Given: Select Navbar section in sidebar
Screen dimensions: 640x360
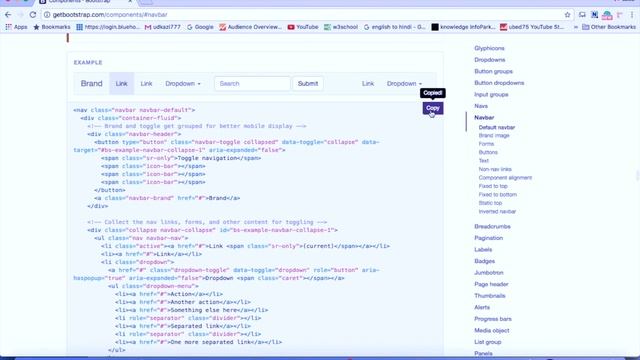Looking at the screenshot, I should [484, 118].
